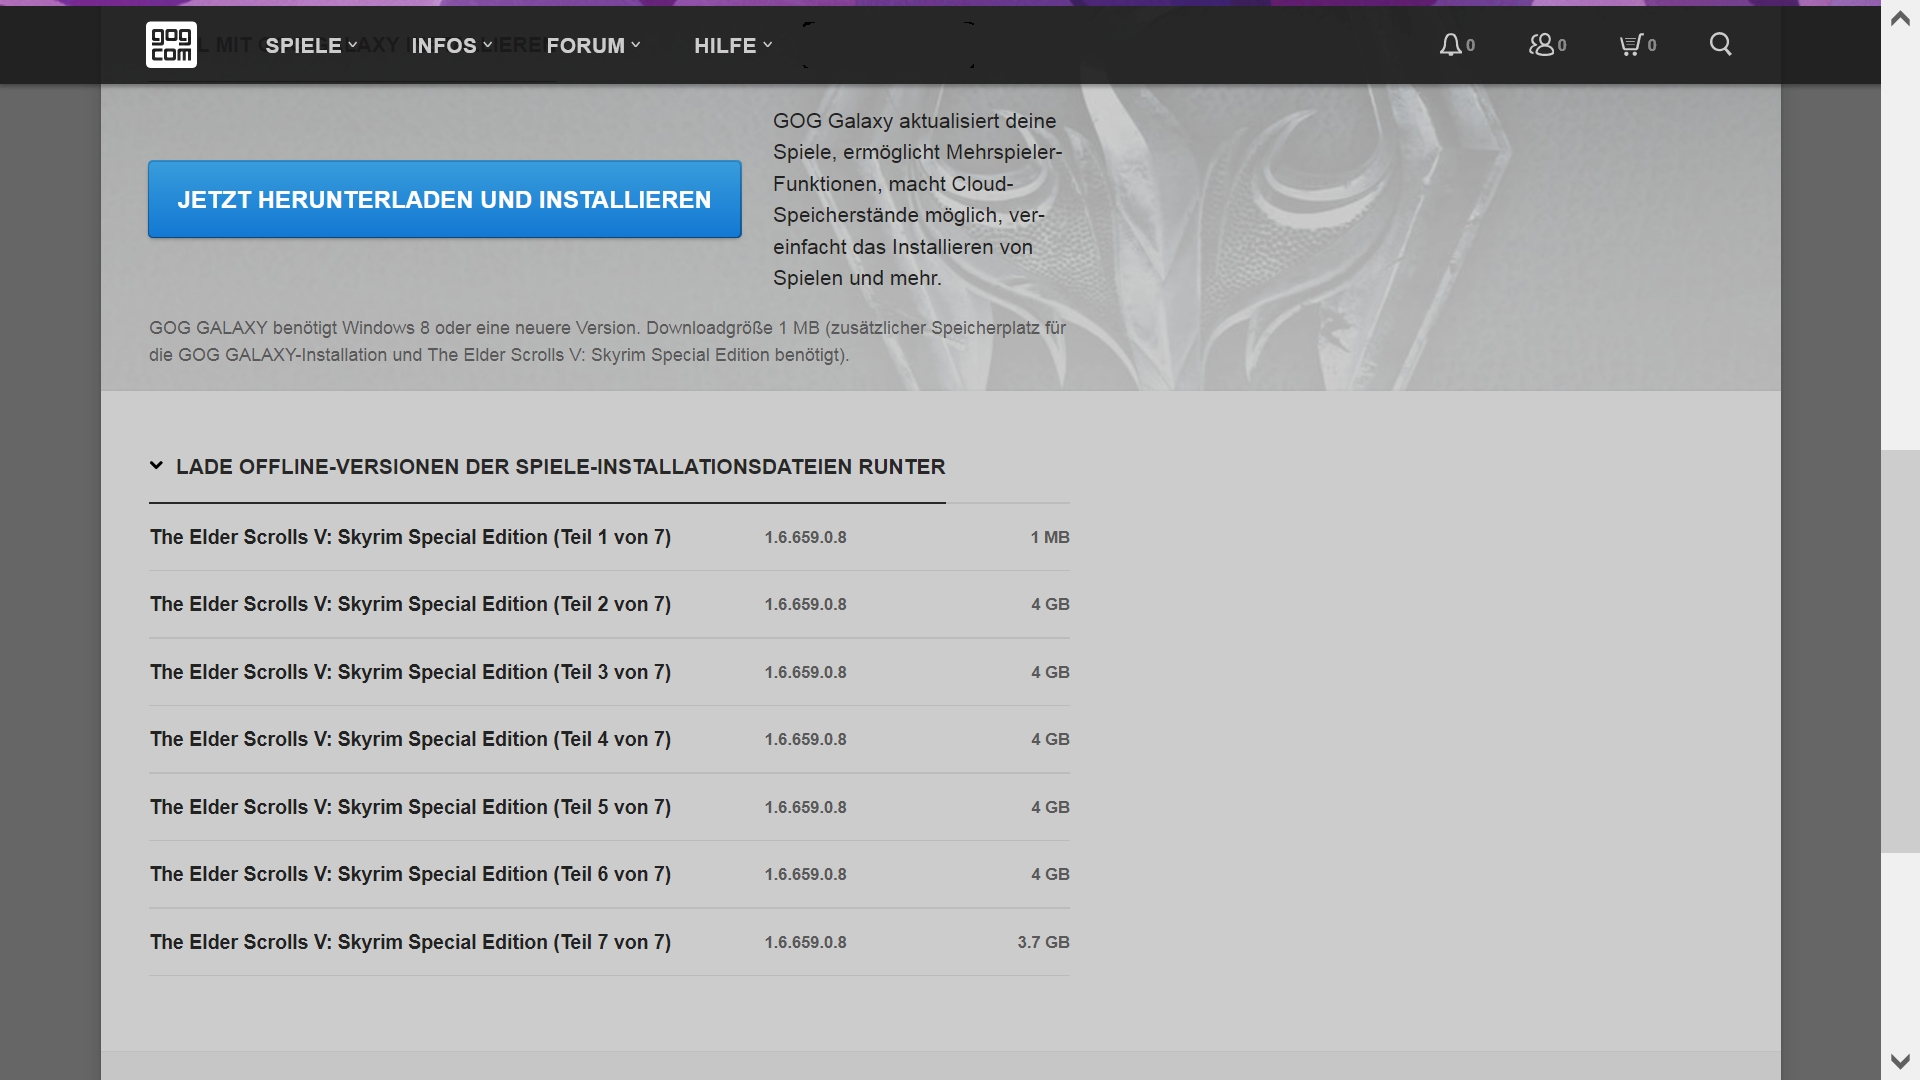Click the scroll down arrow
This screenshot has height=1080, width=1920.
click(1900, 1061)
